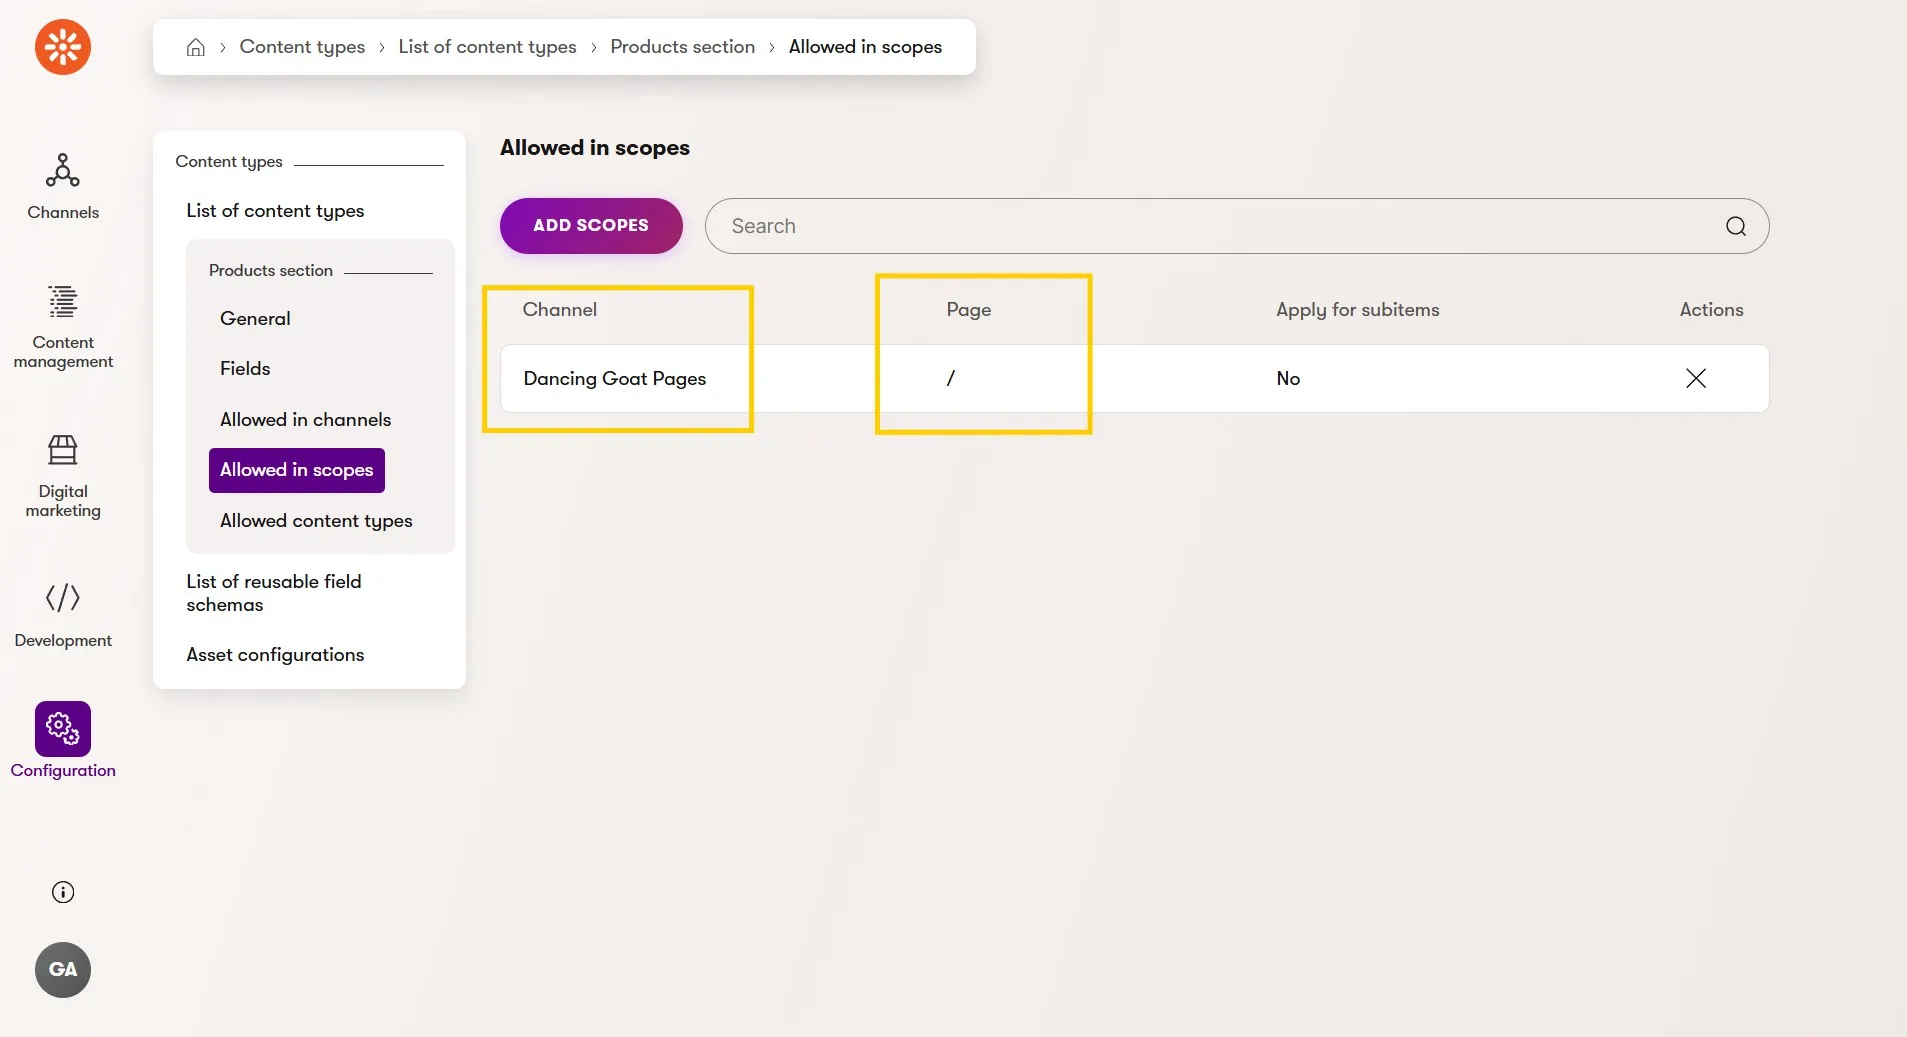This screenshot has height=1037, width=1907.
Task: Open Allowed content types item
Action: [316, 520]
